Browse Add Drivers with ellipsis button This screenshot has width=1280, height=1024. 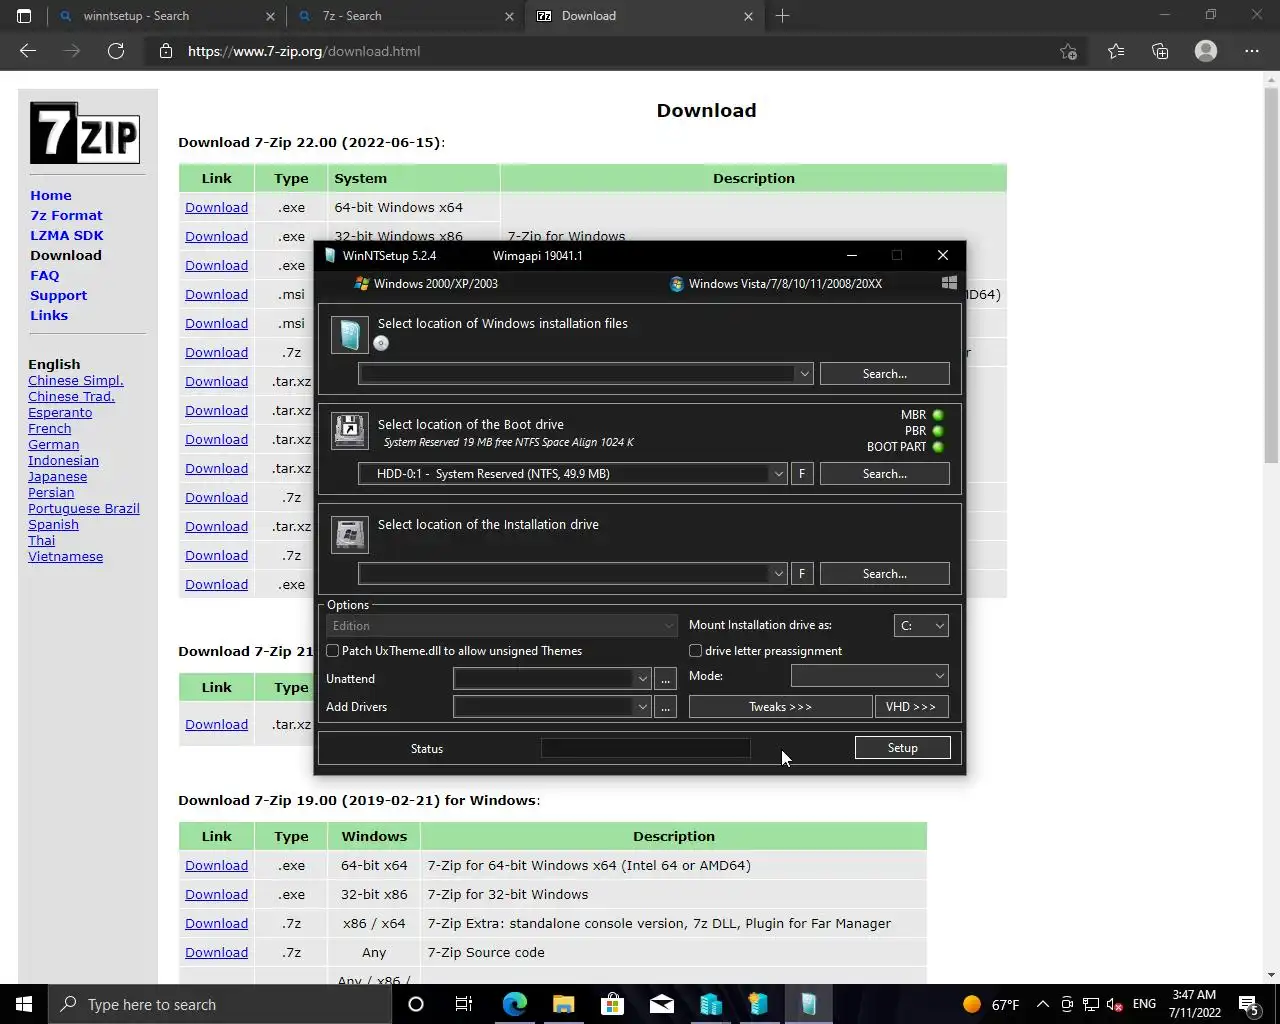pyautogui.click(x=666, y=707)
